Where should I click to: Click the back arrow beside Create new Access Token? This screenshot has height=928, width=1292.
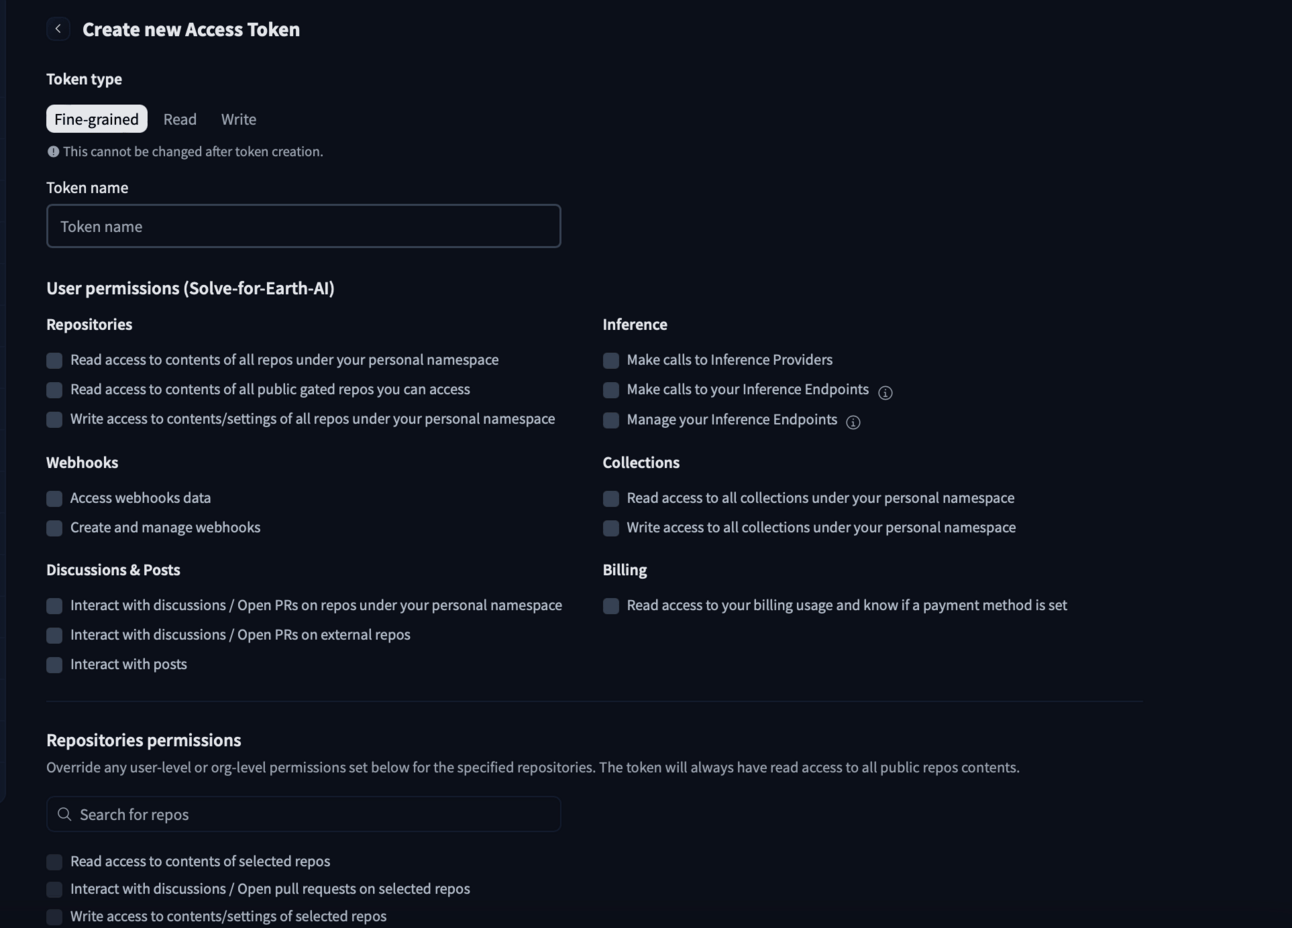coord(58,29)
